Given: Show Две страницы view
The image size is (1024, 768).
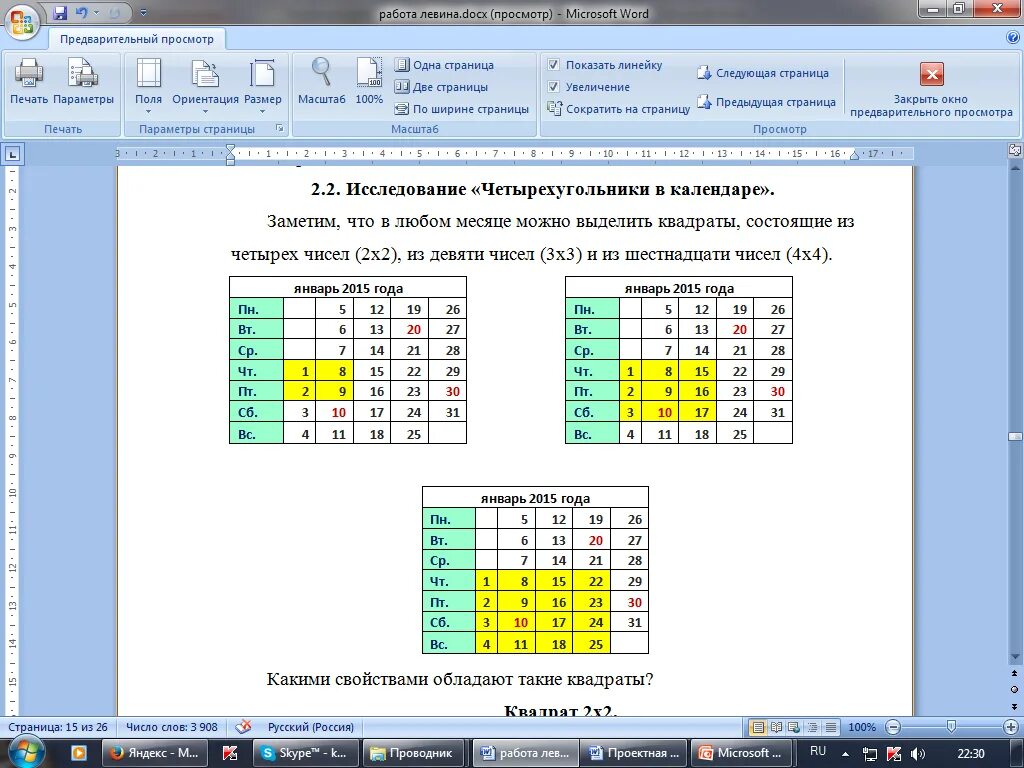Looking at the screenshot, I should point(441,87).
